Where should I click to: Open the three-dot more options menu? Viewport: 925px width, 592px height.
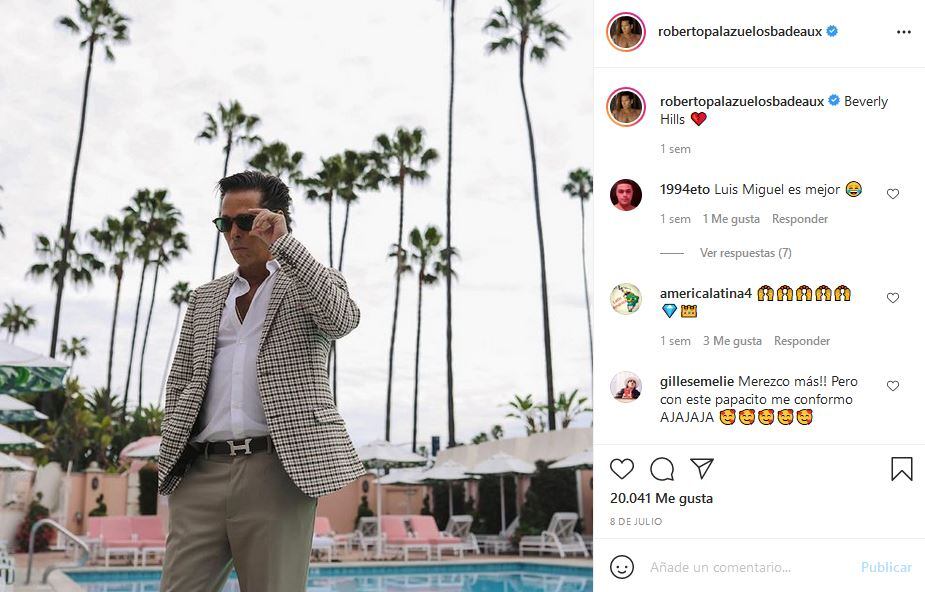point(904,32)
